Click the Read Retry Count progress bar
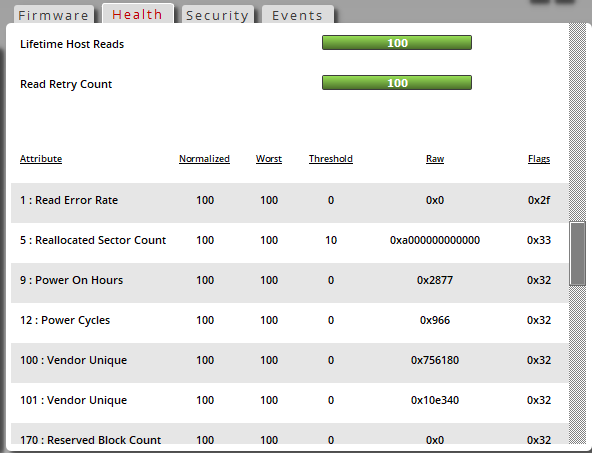The height and width of the screenshot is (453, 592). (397, 83)
